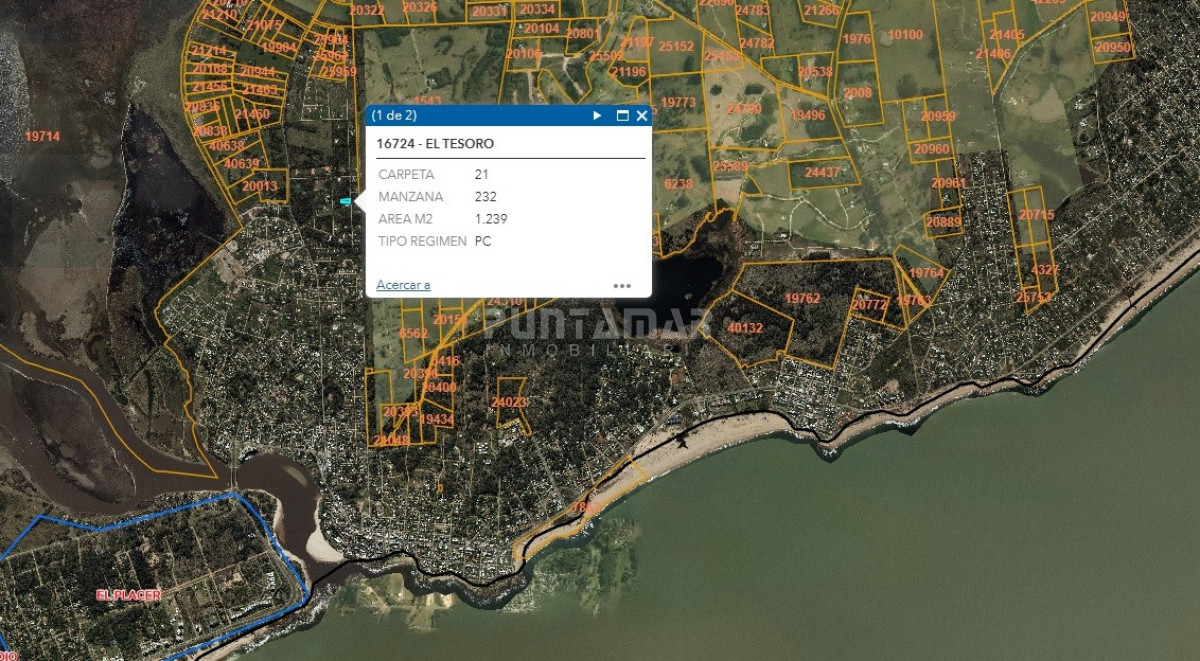Select parcel labeled 19762

pyautogui.click(x=802, y=298)
